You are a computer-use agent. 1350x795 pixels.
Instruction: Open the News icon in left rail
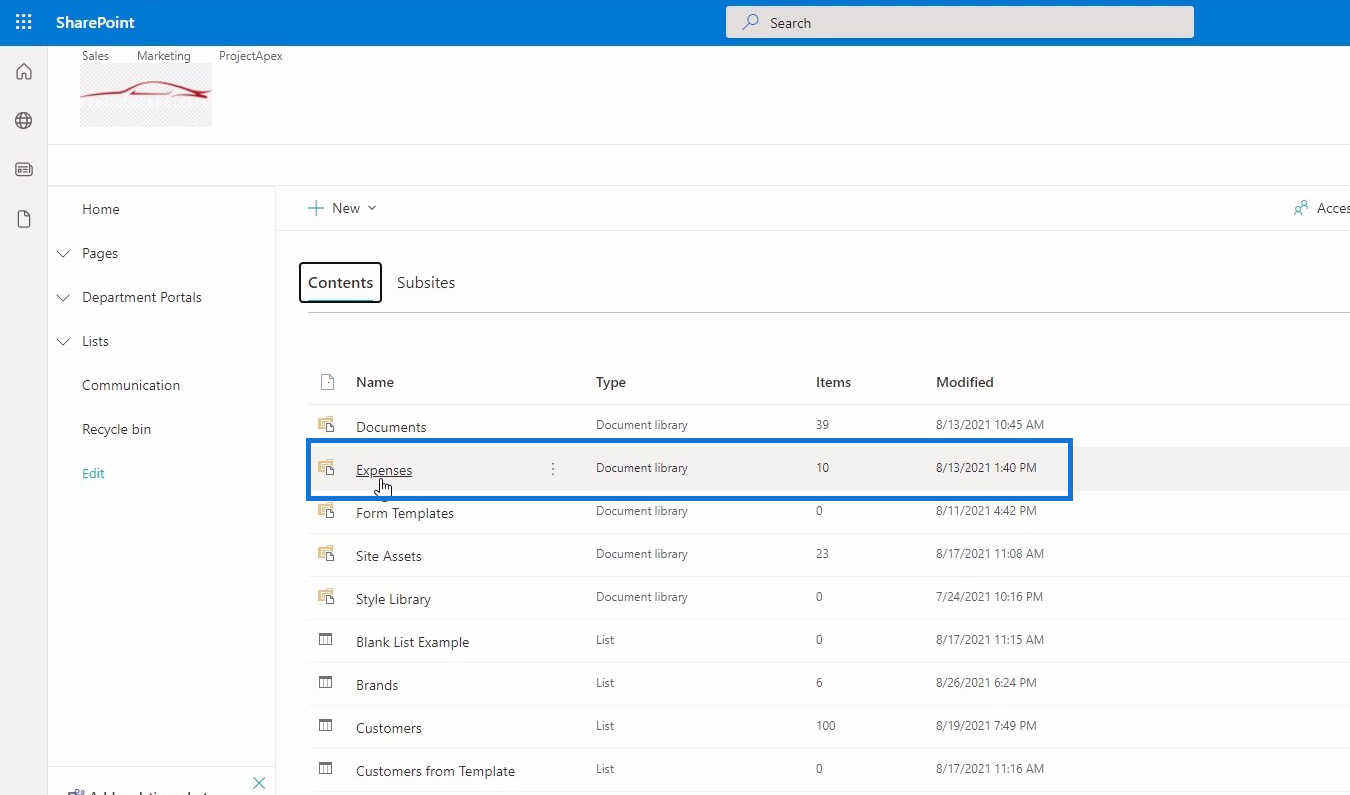tap(24, 170)
